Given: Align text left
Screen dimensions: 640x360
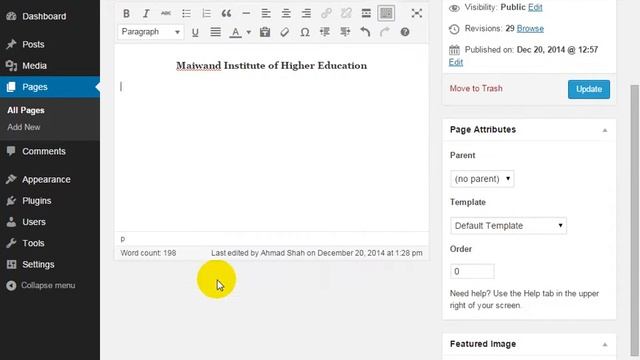Looking at the screenshot, I should point(266,13).
